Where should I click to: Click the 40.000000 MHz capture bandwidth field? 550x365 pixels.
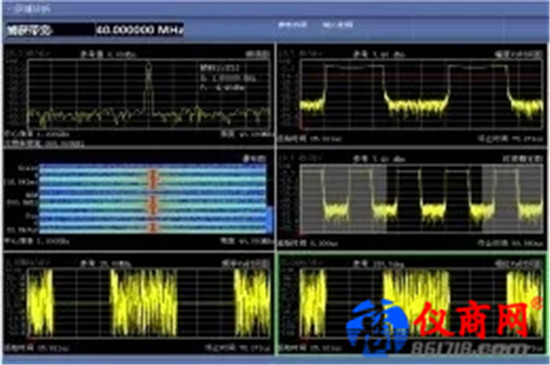coord(139,30)
